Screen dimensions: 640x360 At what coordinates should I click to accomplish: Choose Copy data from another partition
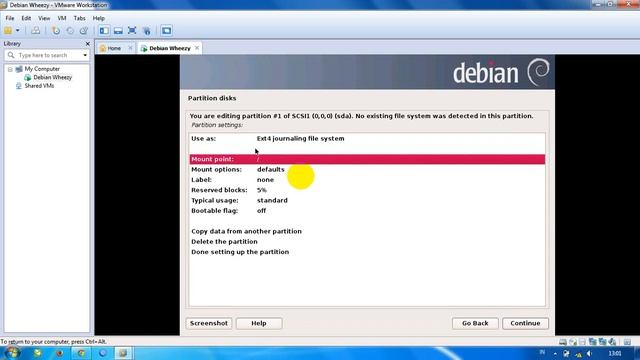pyautogui.click(x=367, y=231)
